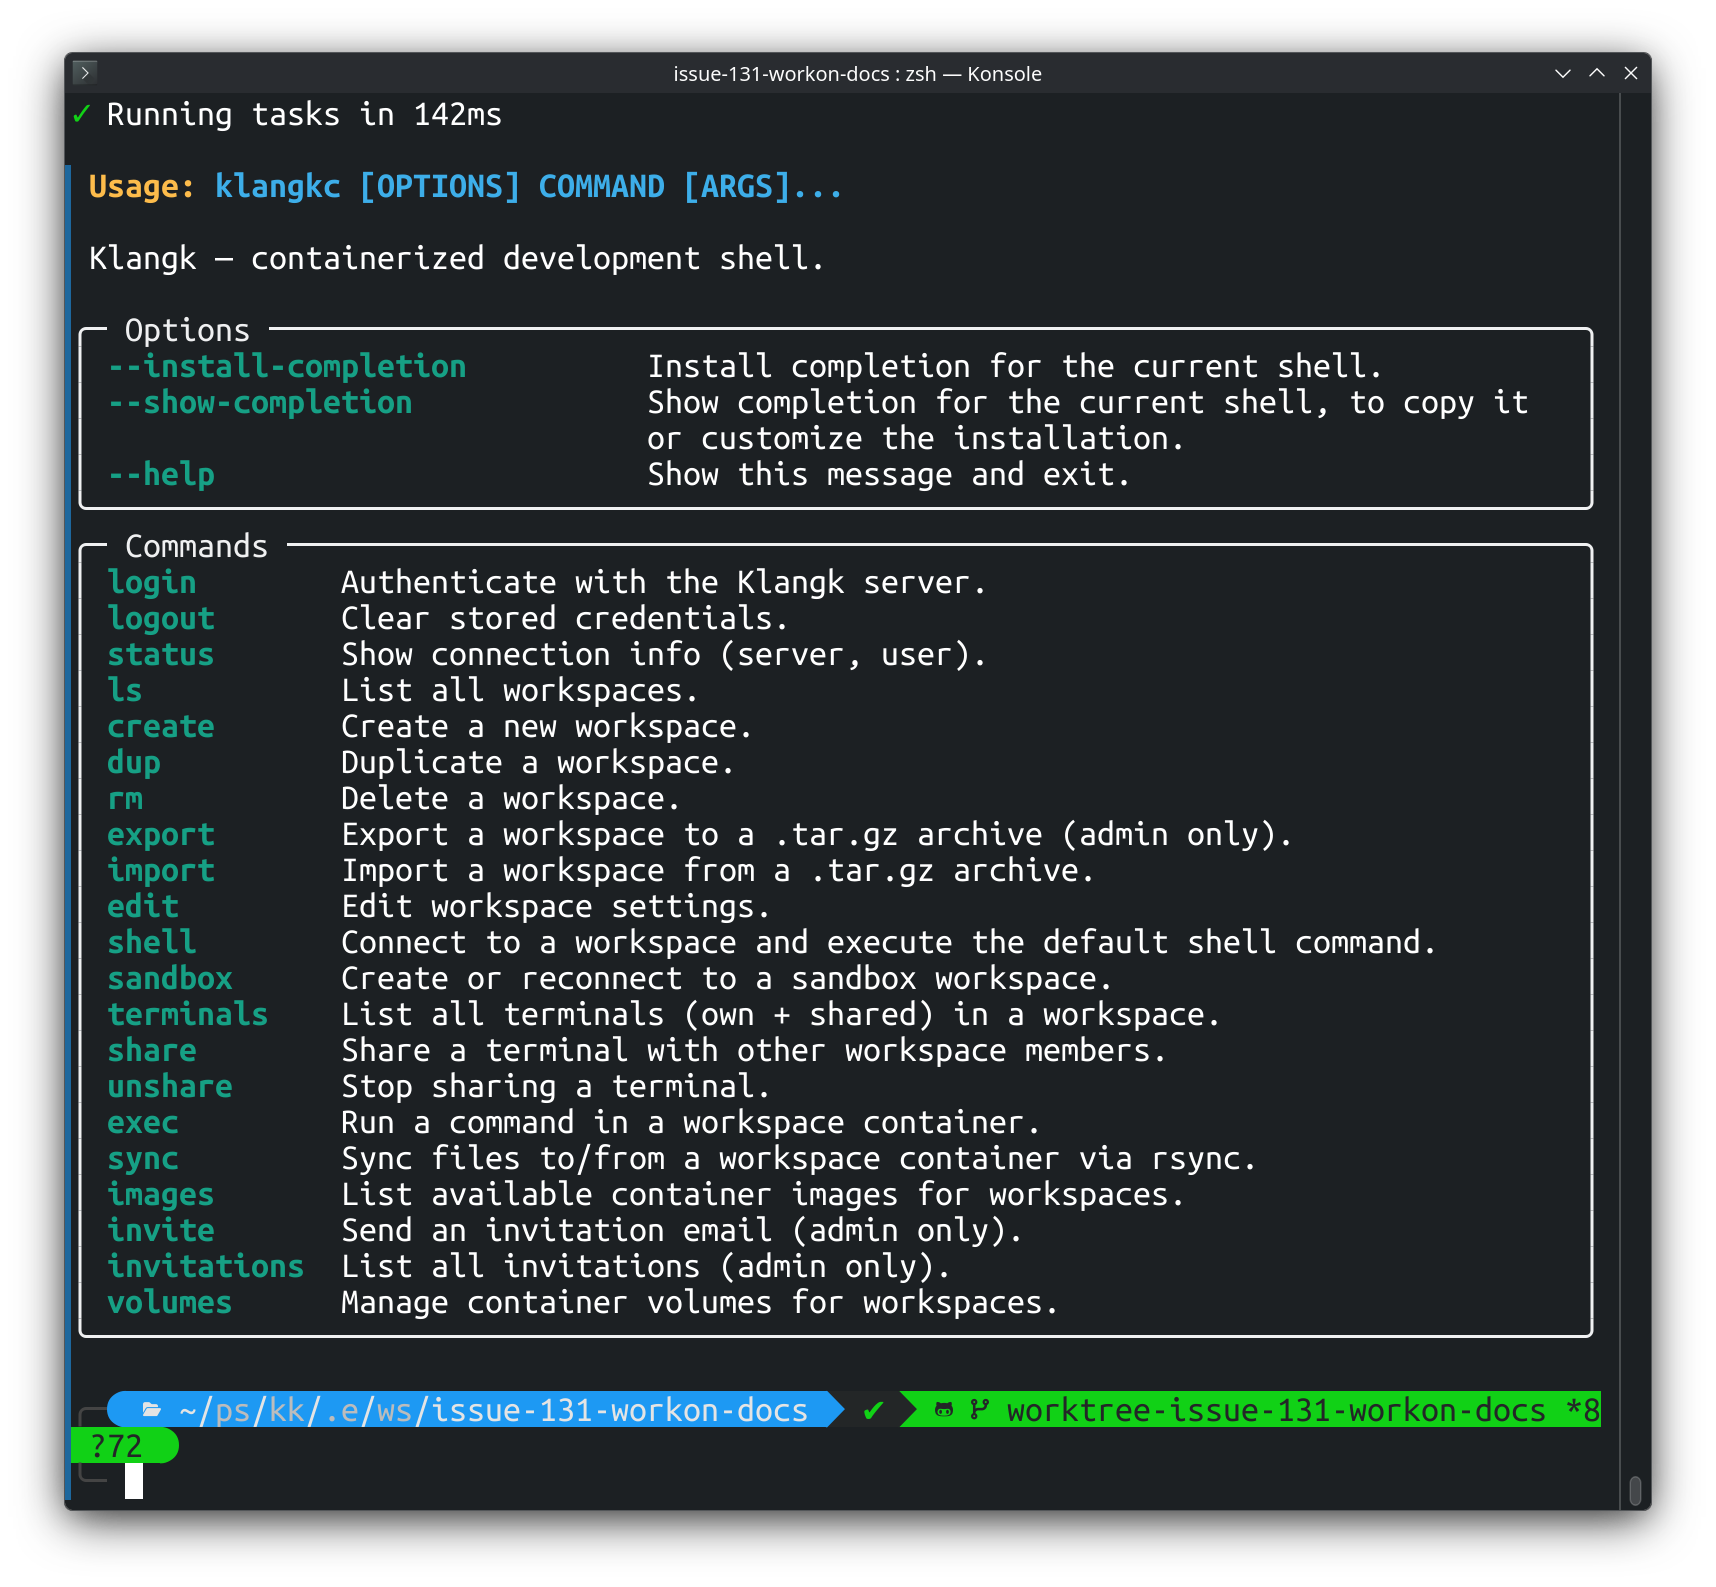Click the 'unshare' command name
1716x1587 pixels.
click(x=170, y=1086)
